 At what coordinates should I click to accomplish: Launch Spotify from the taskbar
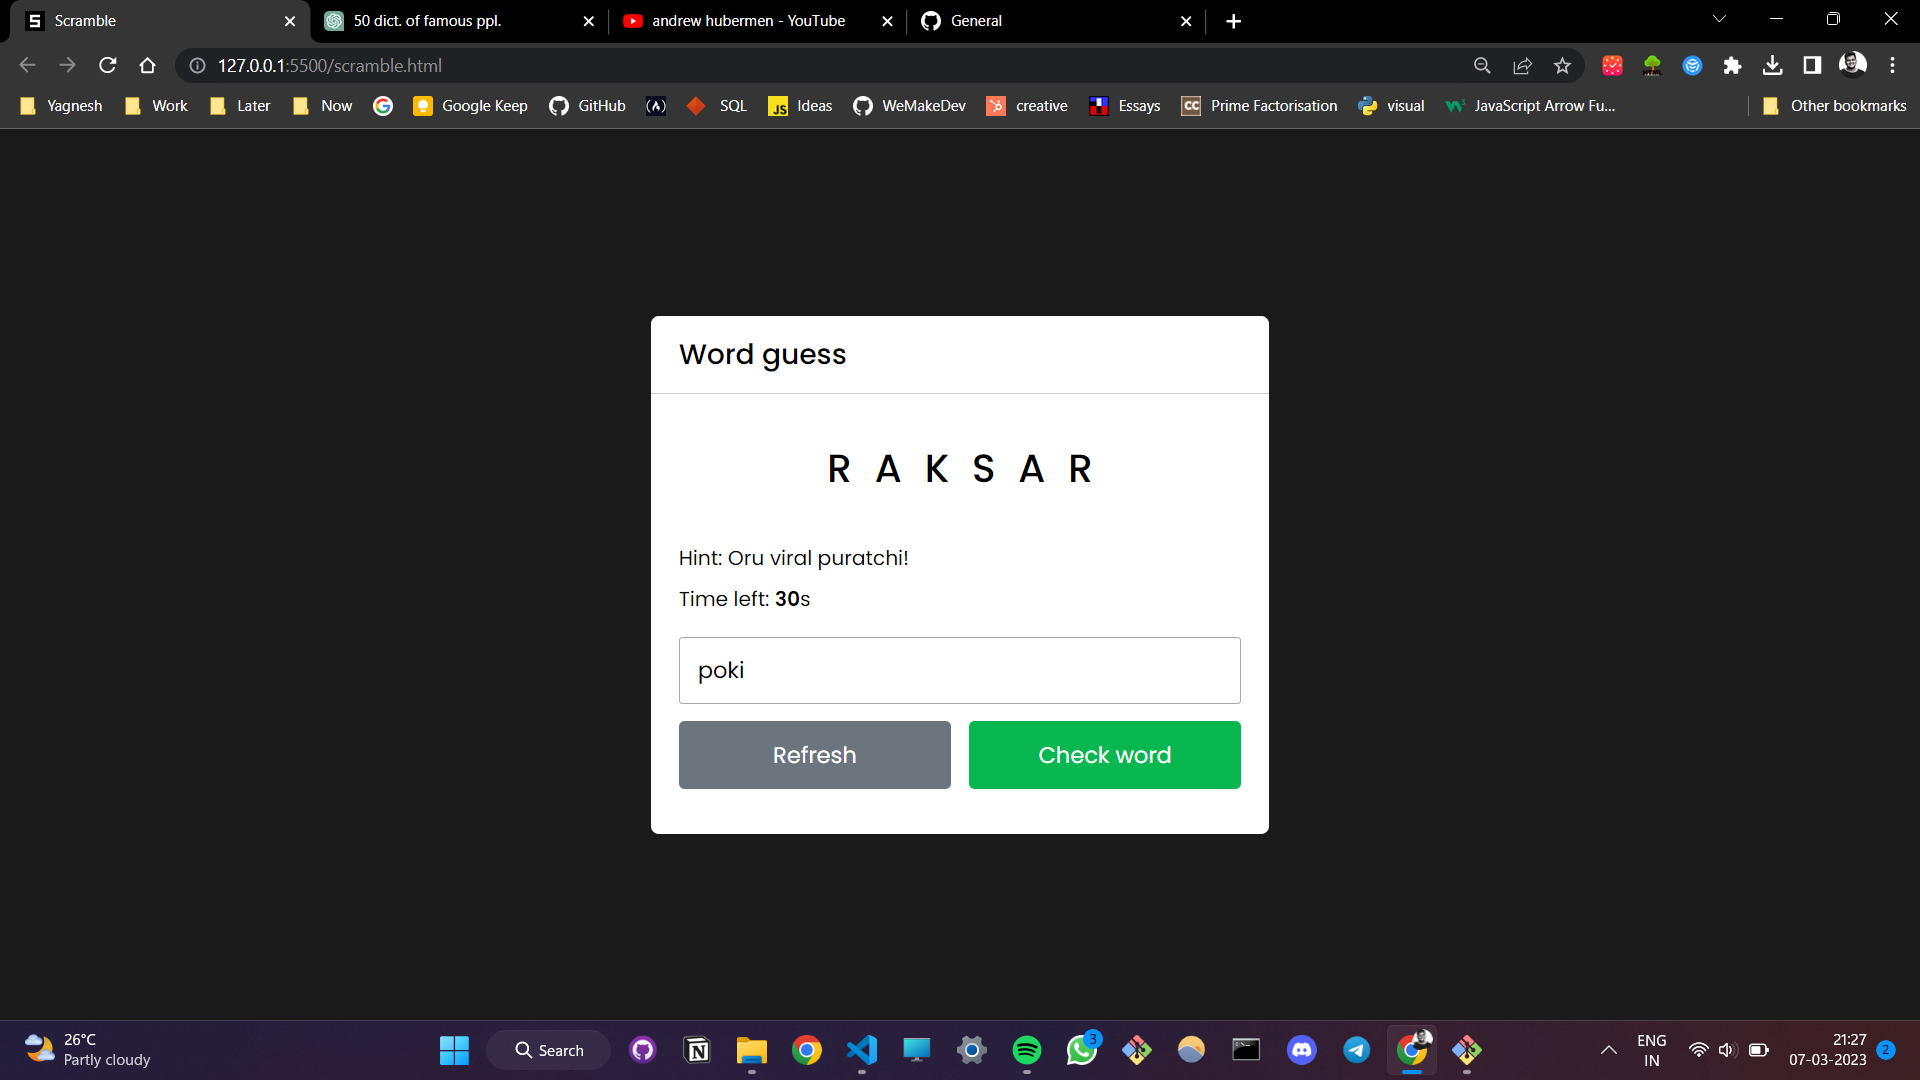coord(1027,1050)
